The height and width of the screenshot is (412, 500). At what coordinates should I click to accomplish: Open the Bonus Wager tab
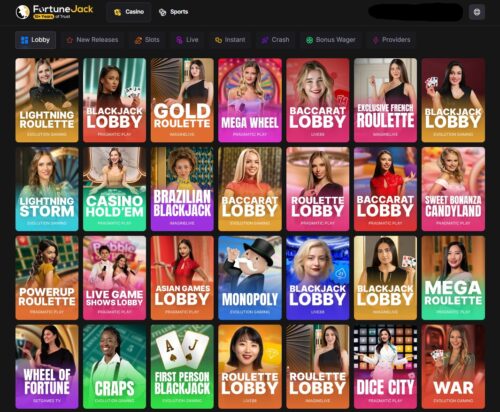331,40
